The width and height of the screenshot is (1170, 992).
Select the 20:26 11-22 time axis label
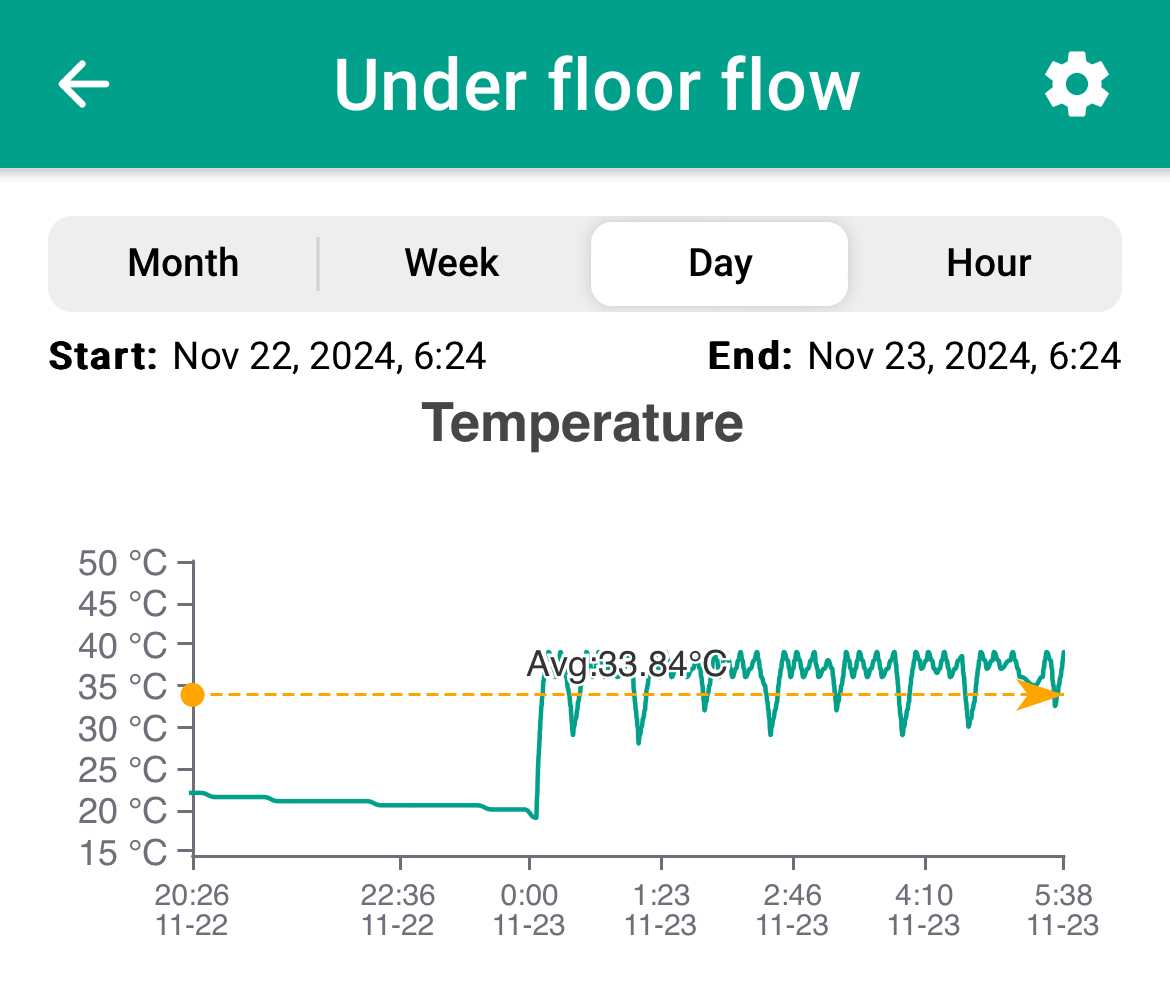(191, 909)
